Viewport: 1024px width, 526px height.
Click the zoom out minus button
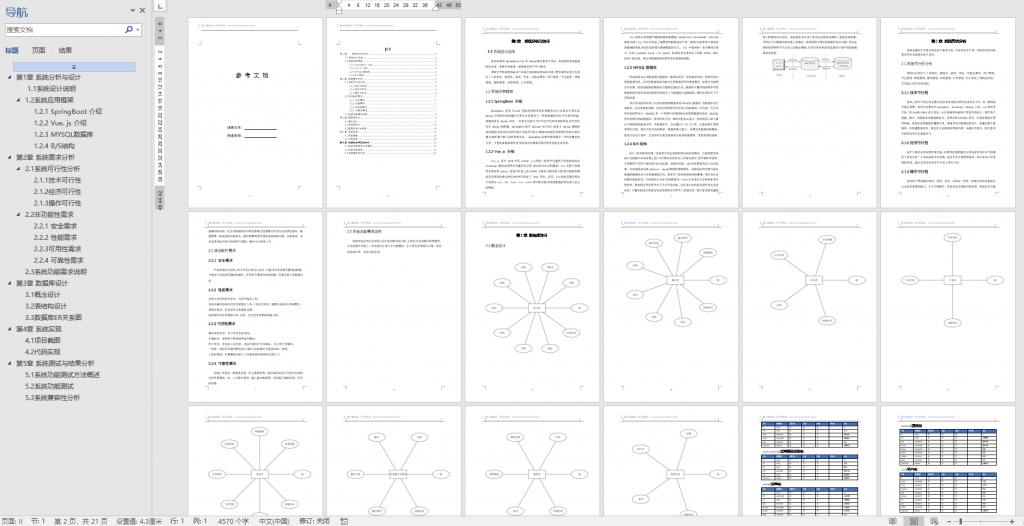click(948, 521)
